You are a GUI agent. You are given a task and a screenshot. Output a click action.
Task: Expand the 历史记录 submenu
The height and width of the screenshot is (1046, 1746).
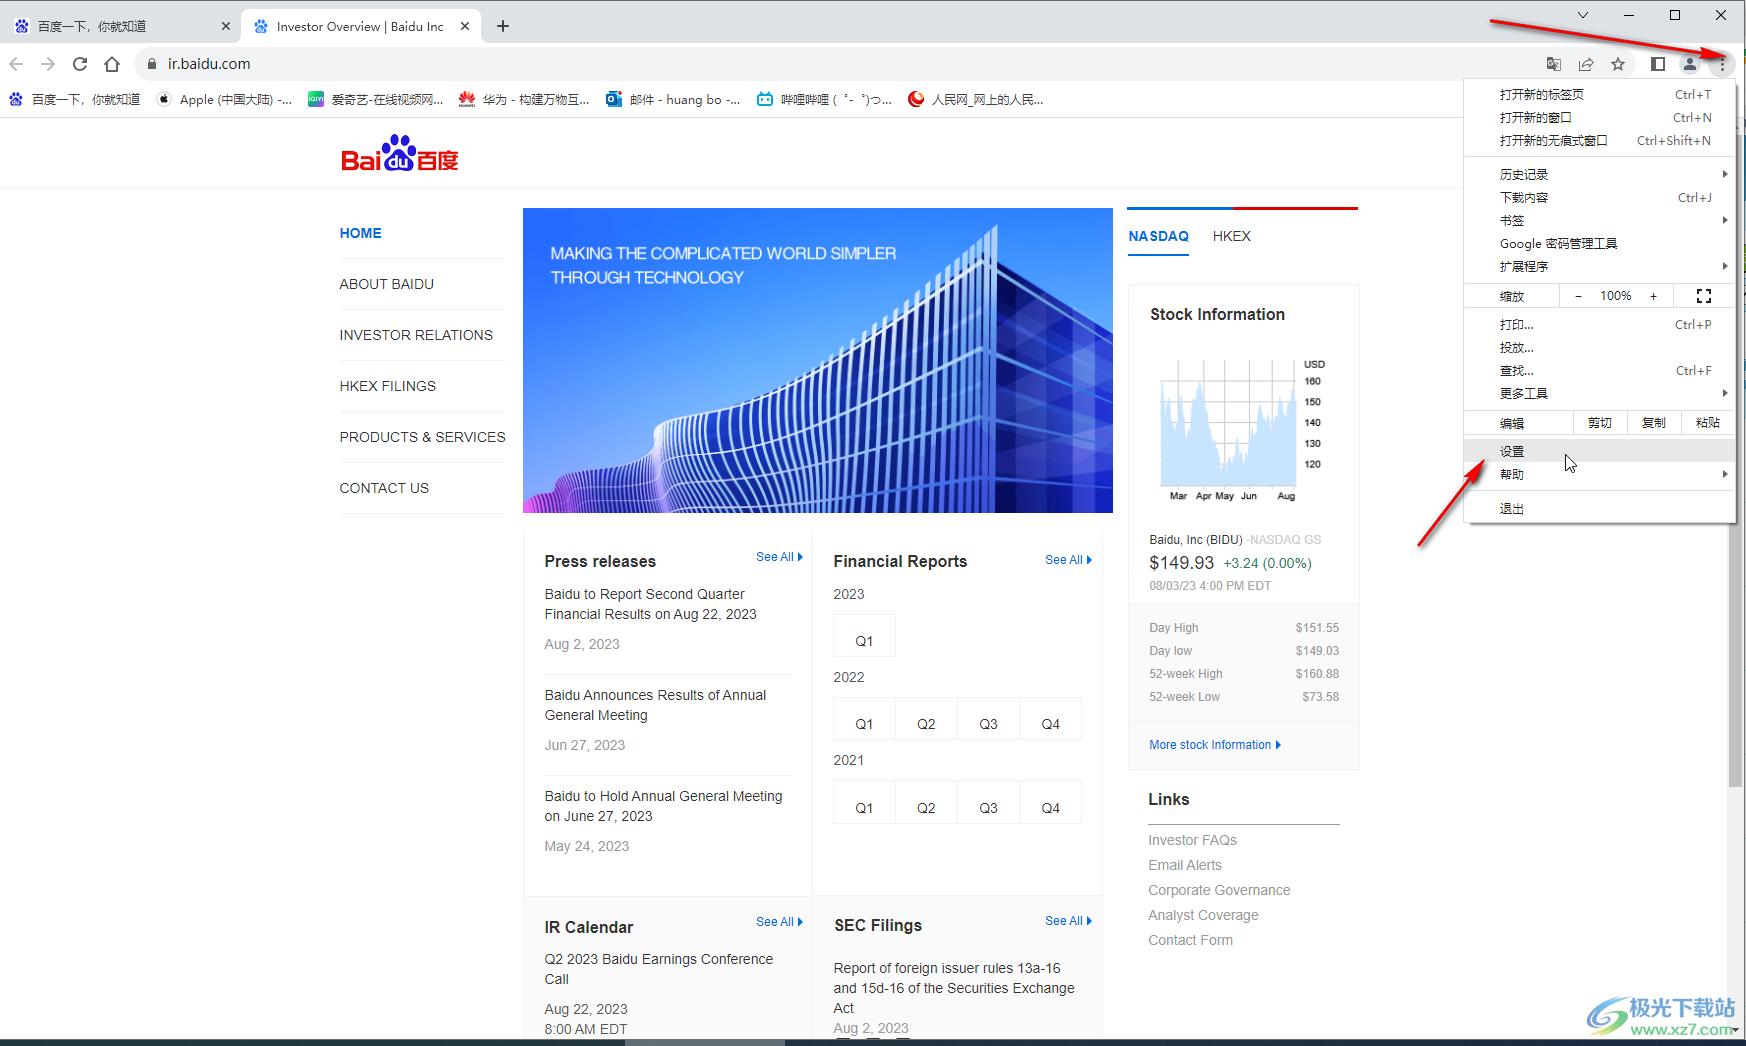click(x=1600, y=174)
